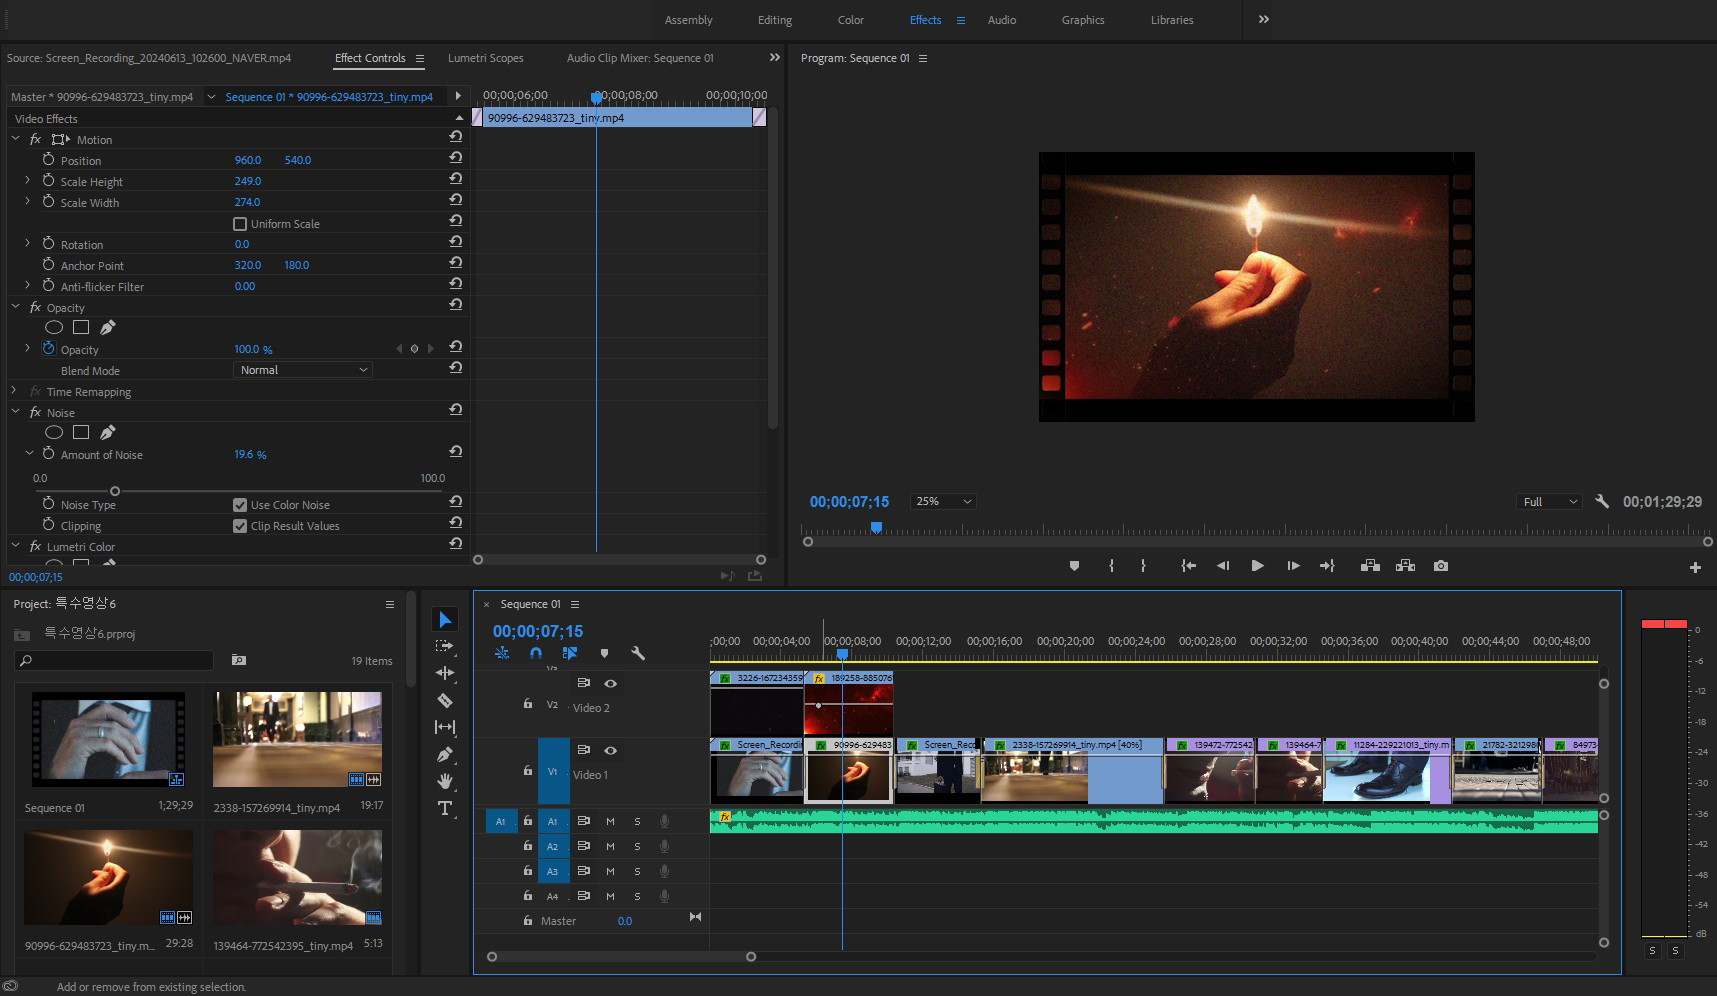Image resolution: width=1717 pixels, height=996 pixels.
Task: Expand the Time Remapping effect
Action: coord(15,391)
